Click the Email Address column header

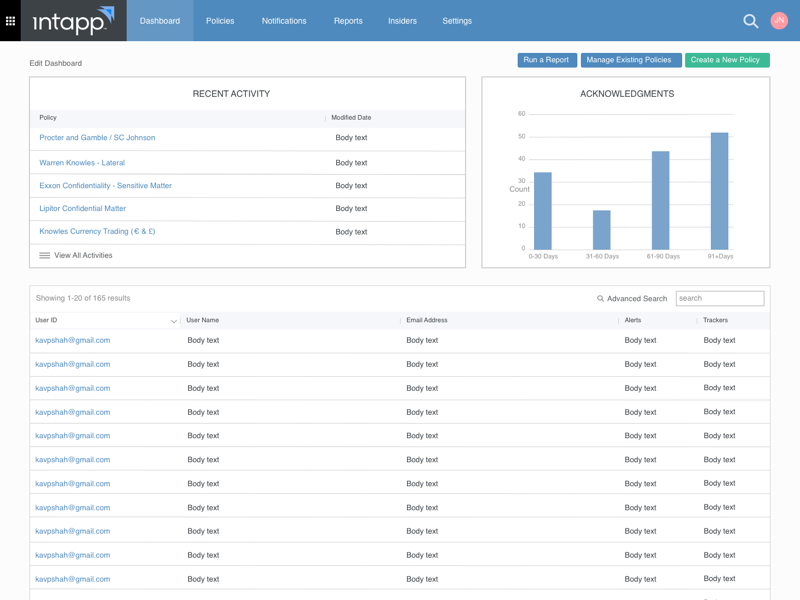click(427, 320)
